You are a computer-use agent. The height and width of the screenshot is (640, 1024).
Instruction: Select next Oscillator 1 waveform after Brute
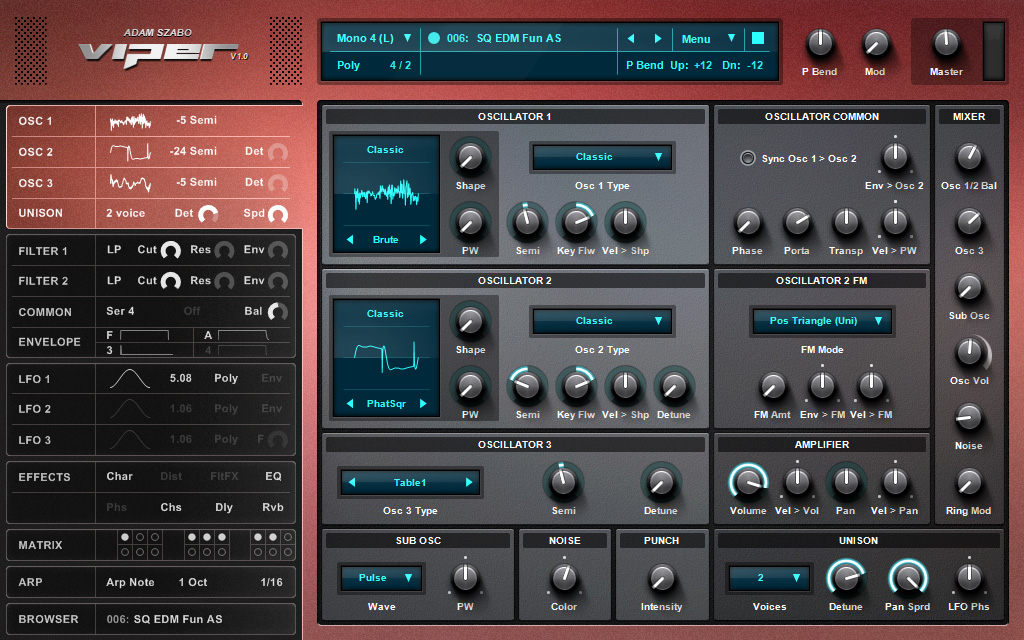[x=423, y=240]
